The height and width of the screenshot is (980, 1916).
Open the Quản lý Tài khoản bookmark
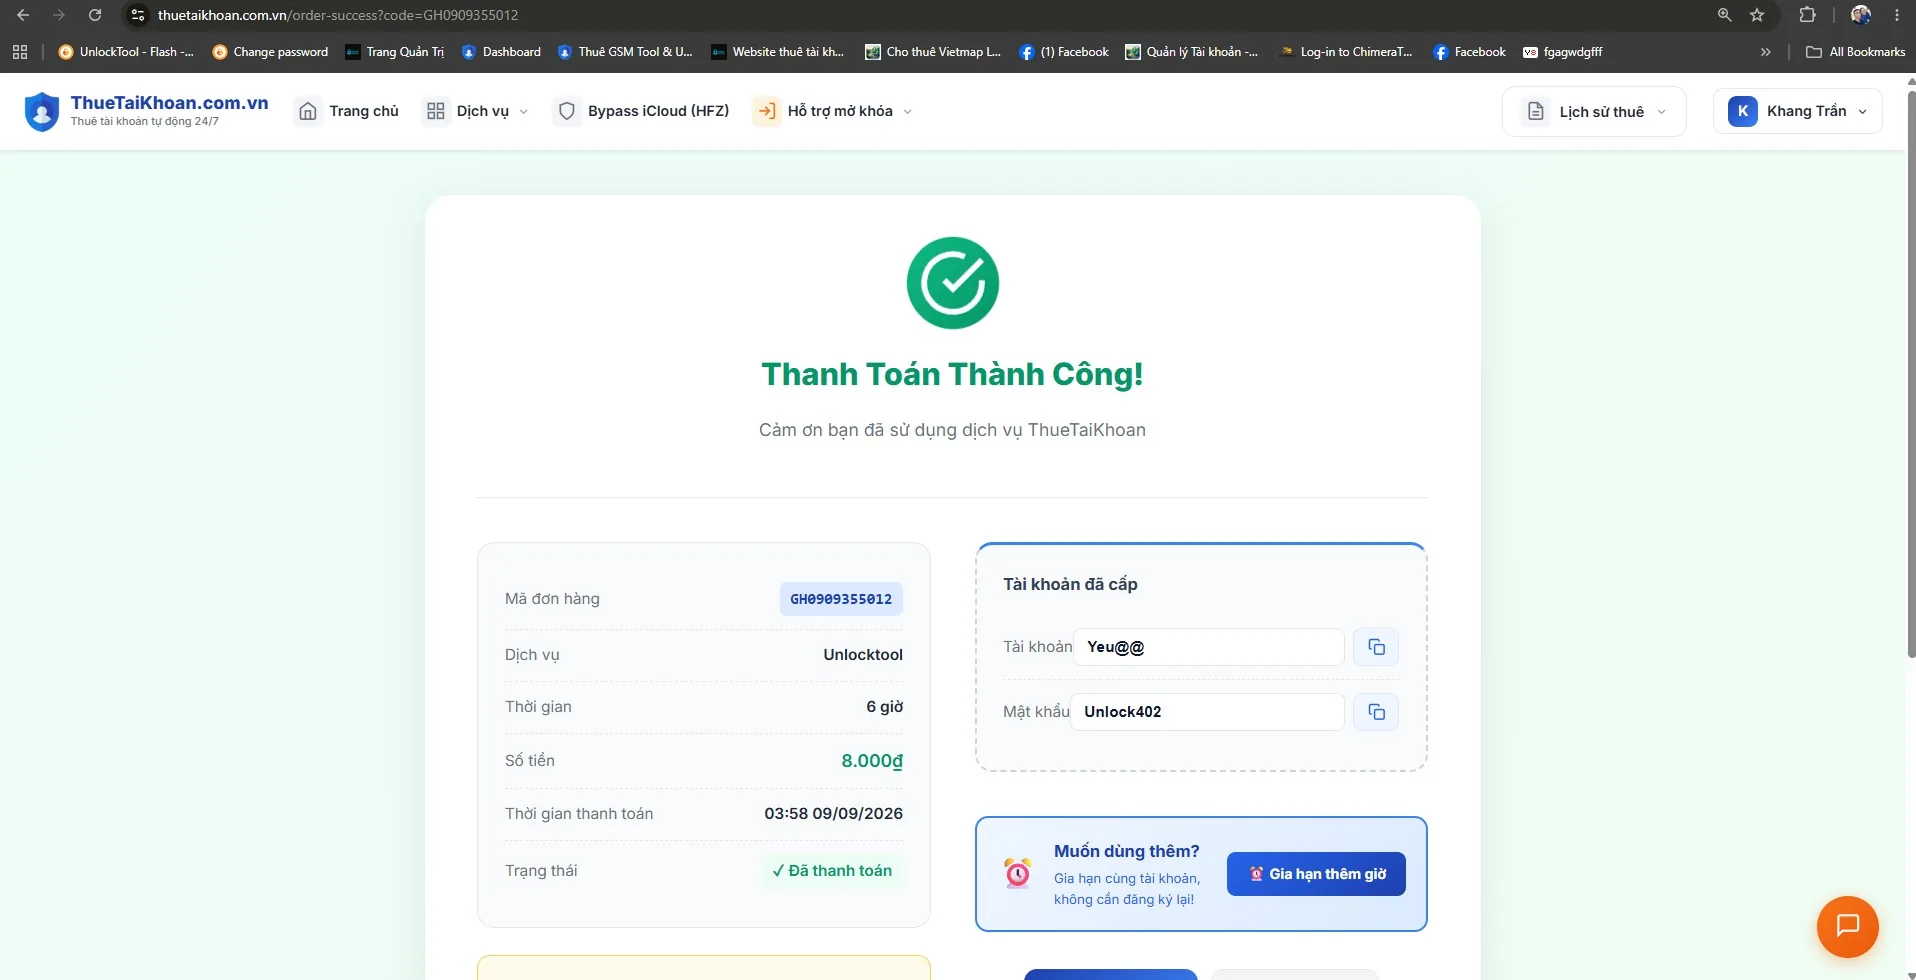pyautogui.click(x=1192, y=52)
